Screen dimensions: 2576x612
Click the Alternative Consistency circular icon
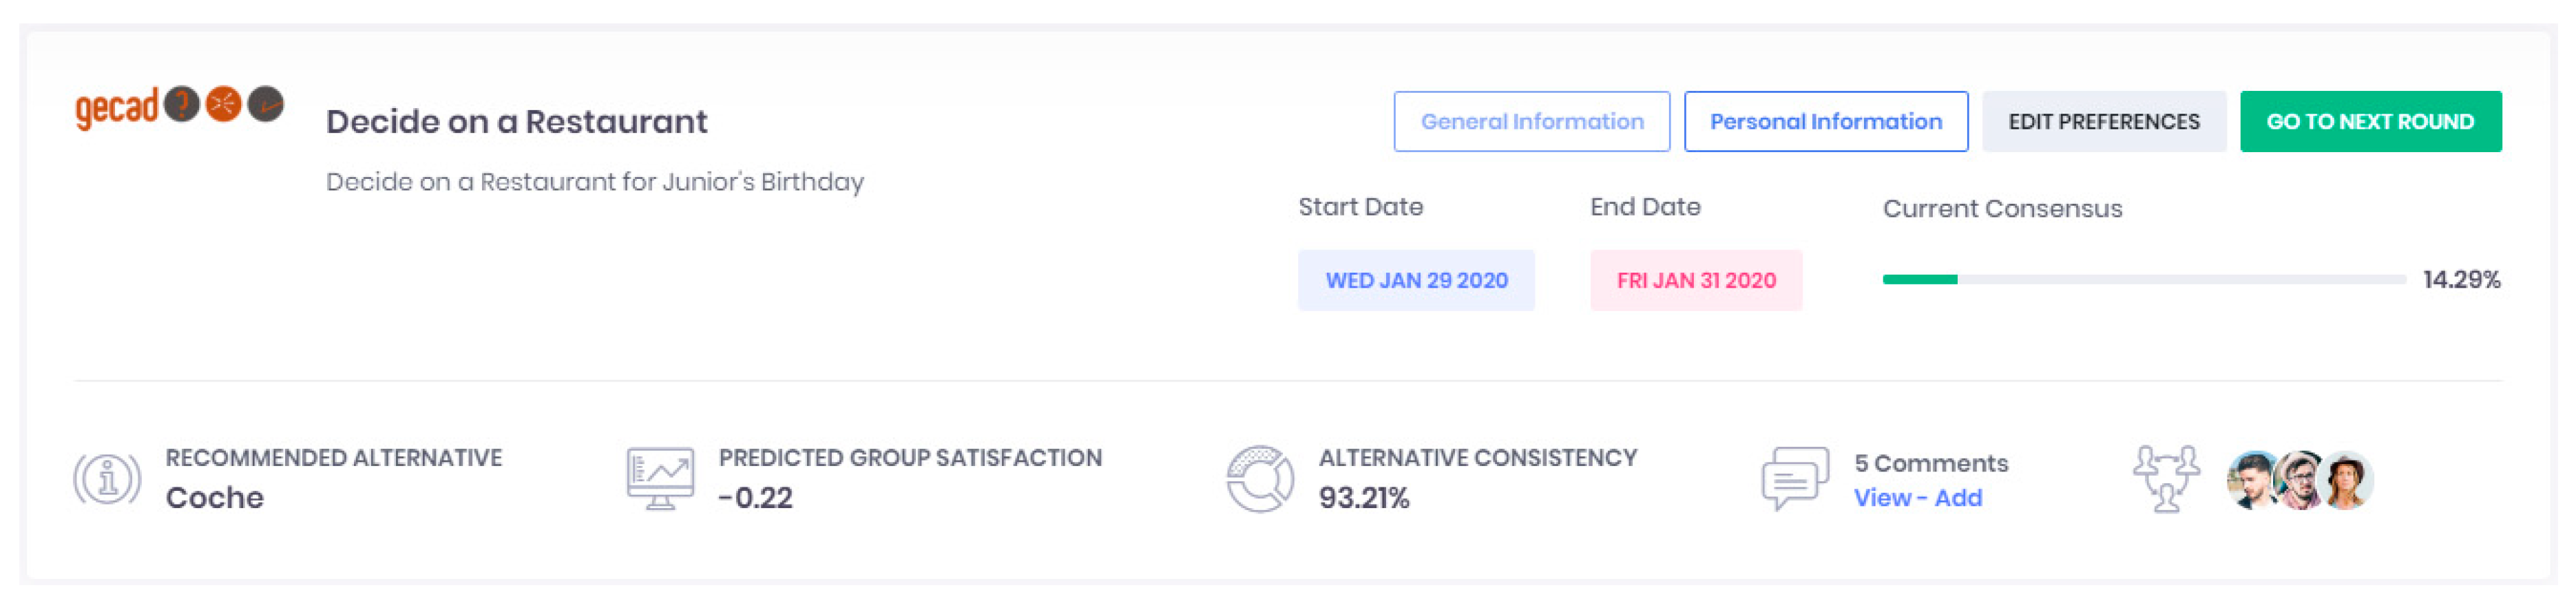1260,479
